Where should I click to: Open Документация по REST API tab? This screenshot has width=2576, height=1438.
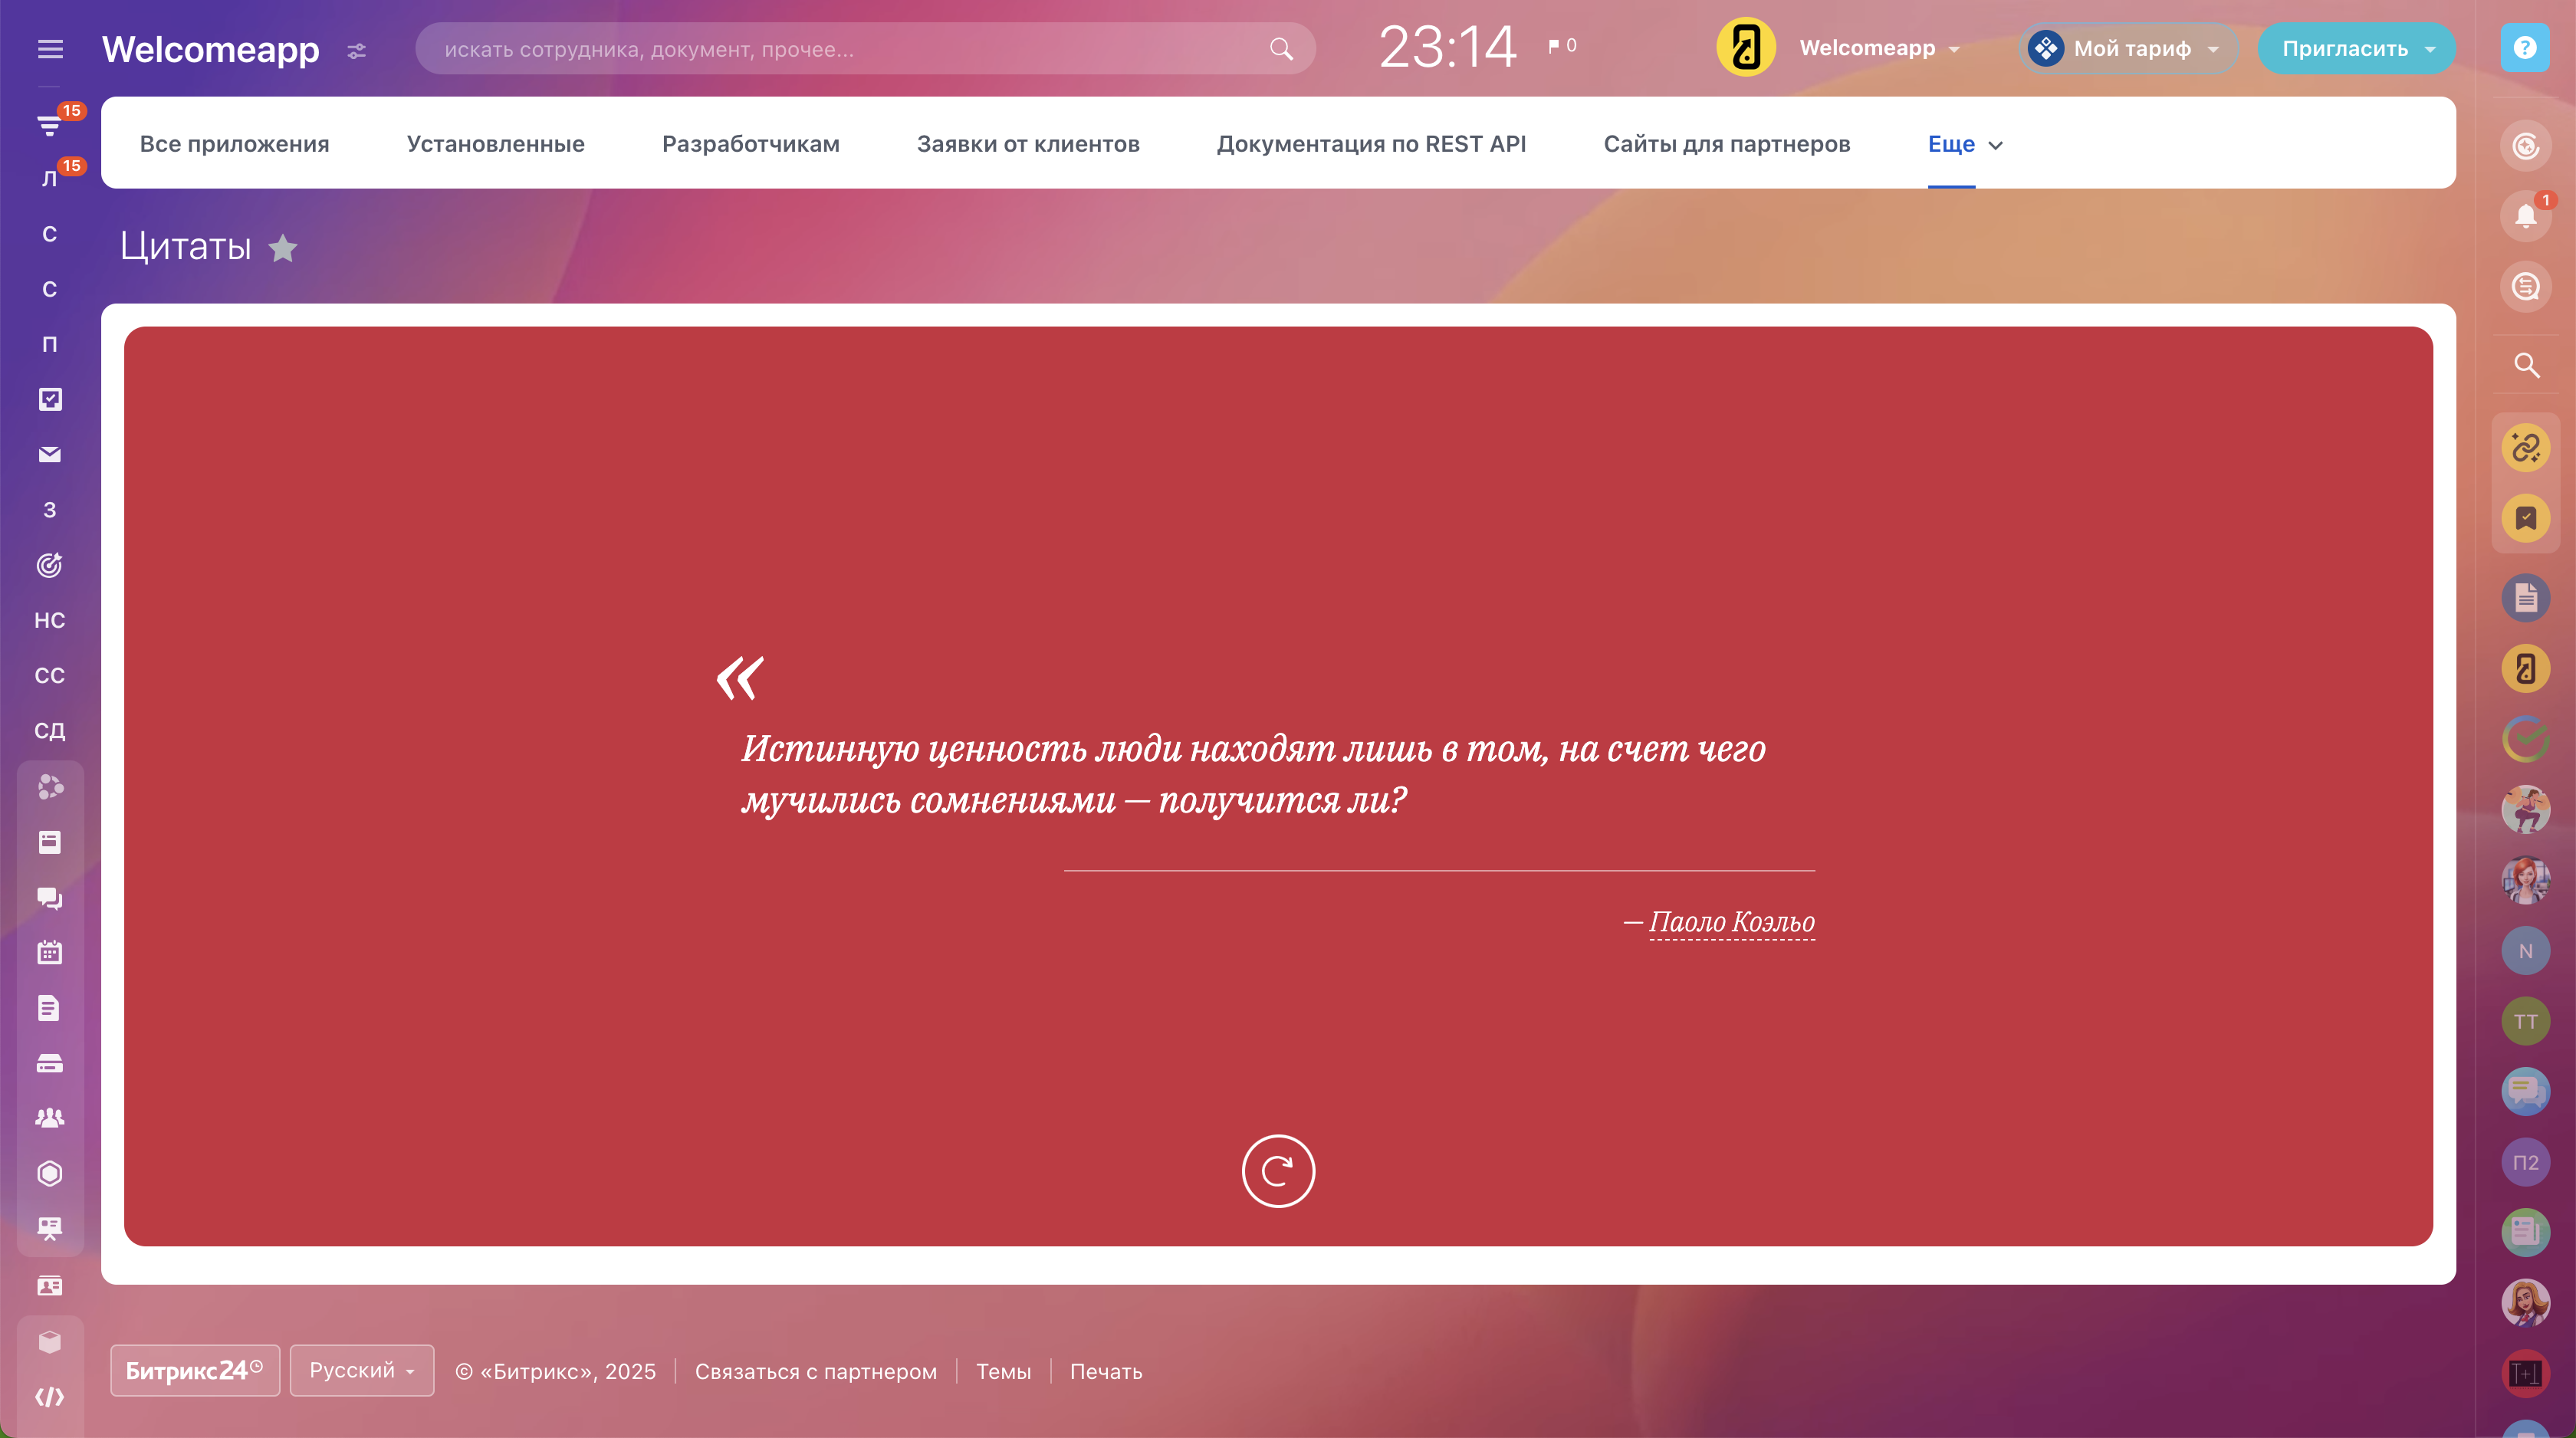[x=1370, y=144]
